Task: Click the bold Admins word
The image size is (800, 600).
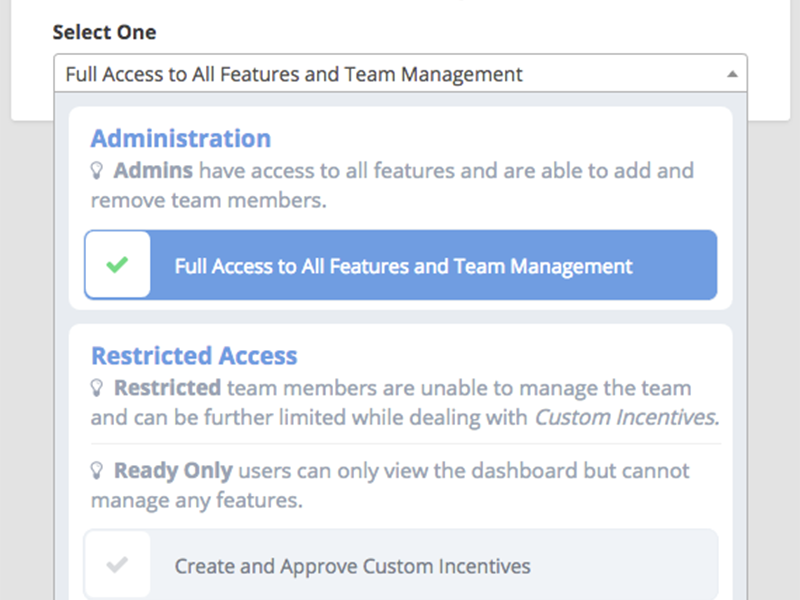Action: tap(153, 170)
